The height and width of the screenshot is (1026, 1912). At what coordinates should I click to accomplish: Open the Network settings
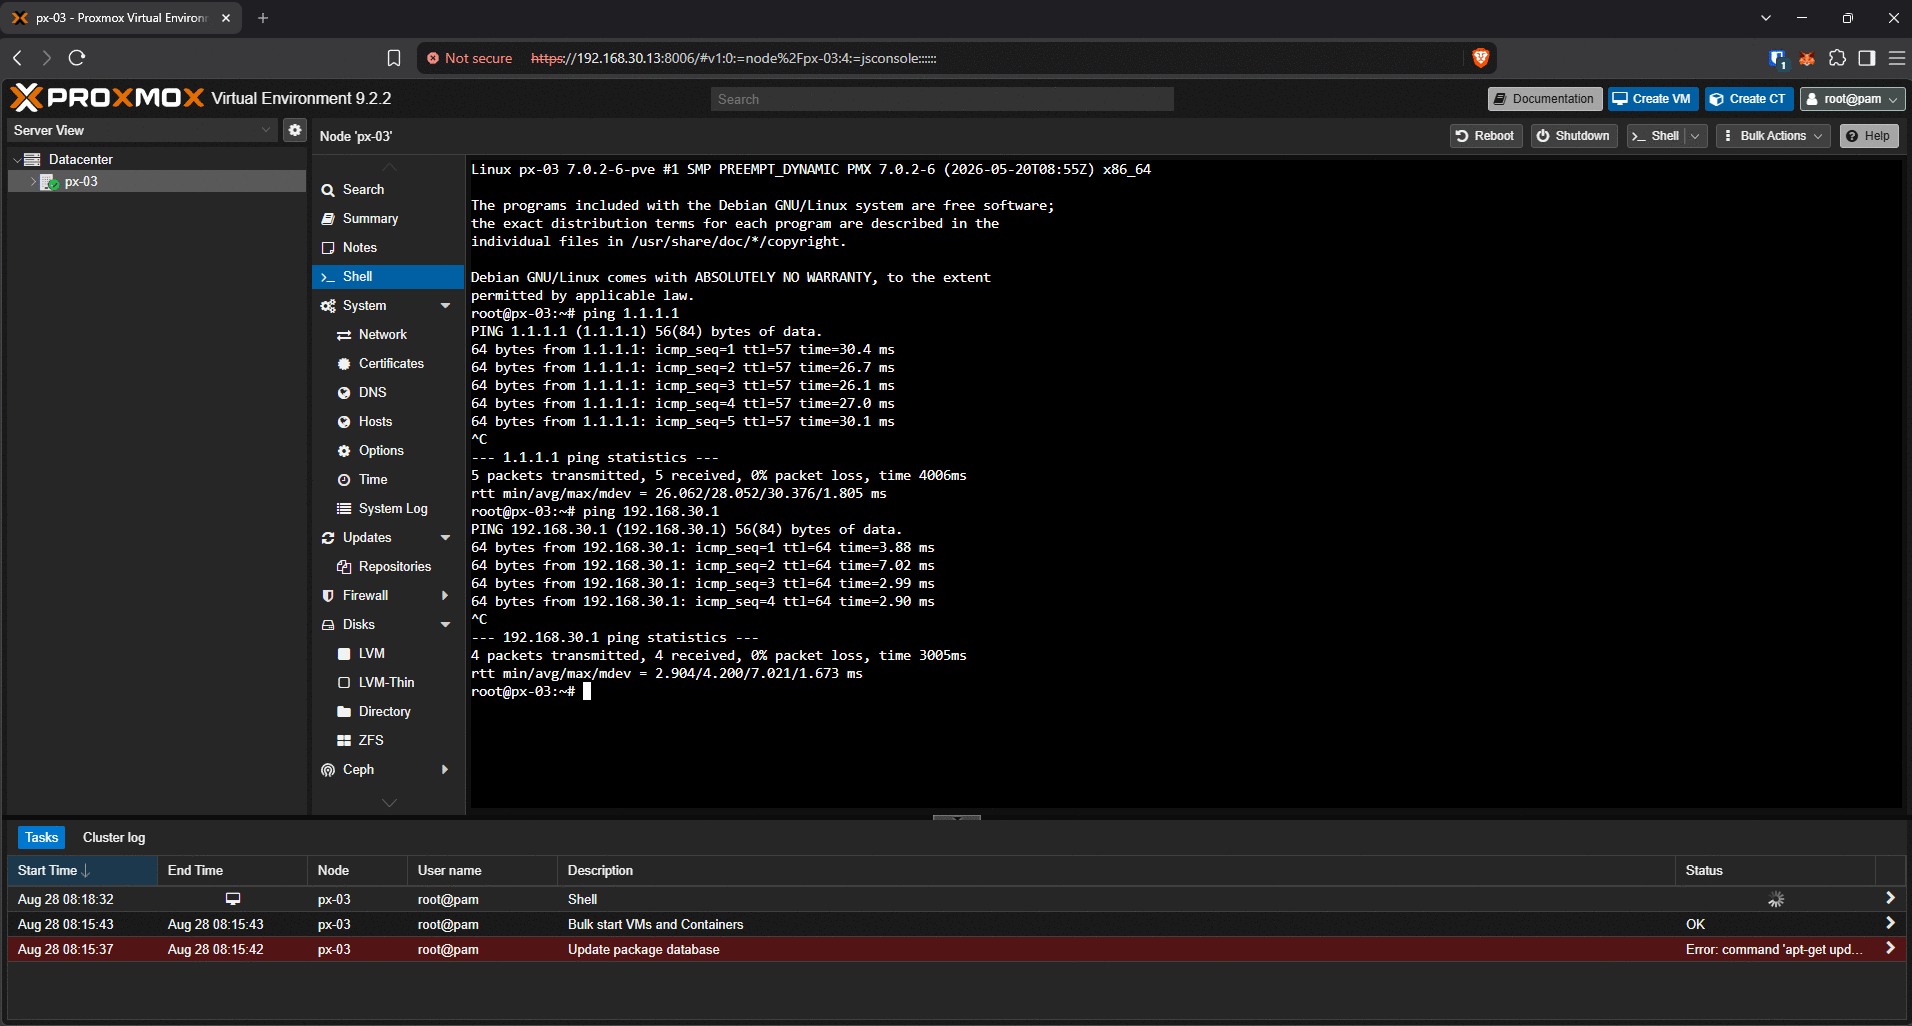click(382, 335)
